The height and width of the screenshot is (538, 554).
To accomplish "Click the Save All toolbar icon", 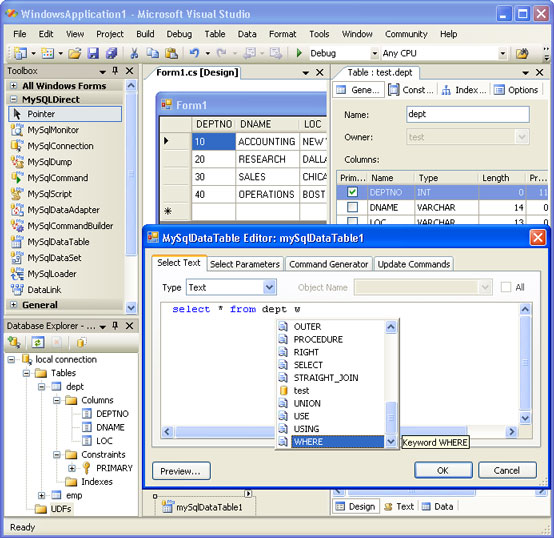I will (x=111, y=53).
